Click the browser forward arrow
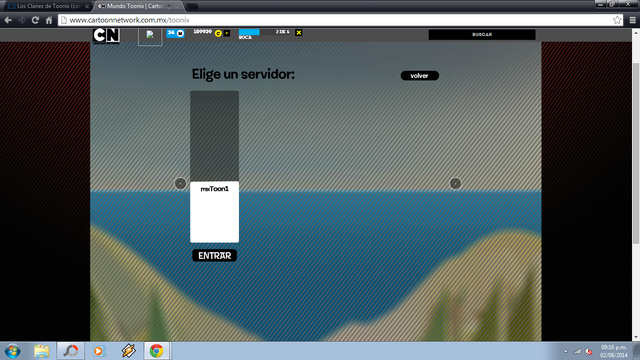The width and height of the screenshot is (640, 360). pyautogui.click(x=22, y=20)
